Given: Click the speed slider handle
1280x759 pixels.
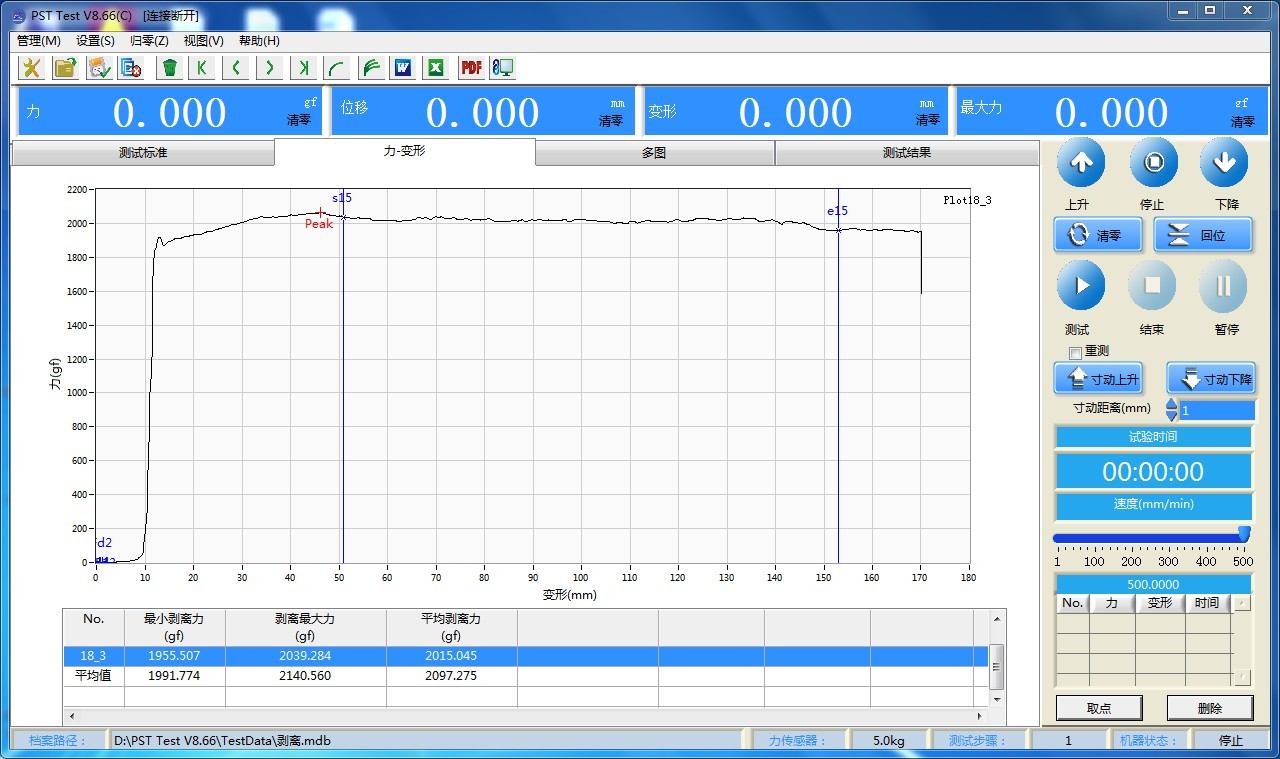Looking at the screenshot, I should pos(1244,535).
